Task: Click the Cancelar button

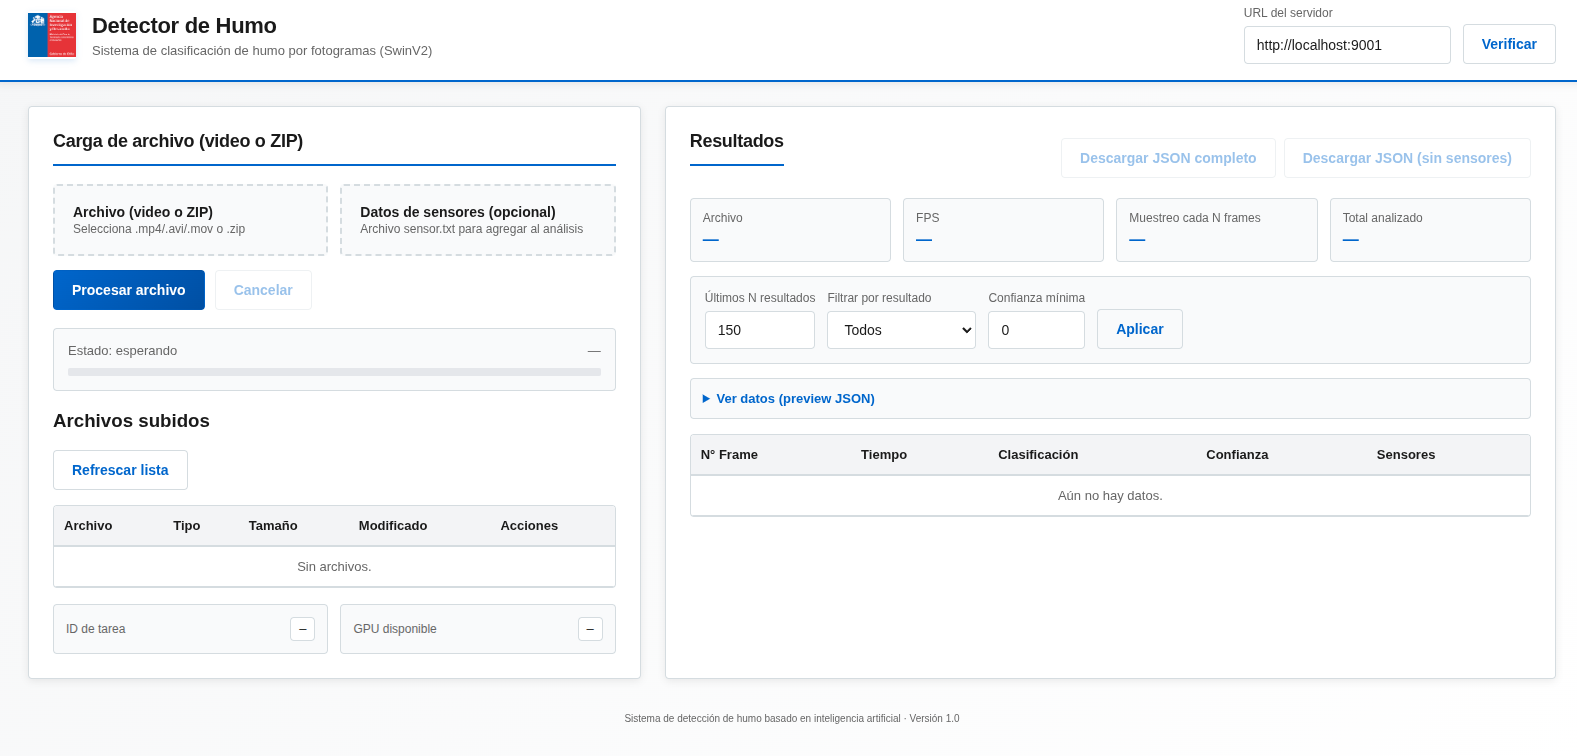Action: [263, 290]
